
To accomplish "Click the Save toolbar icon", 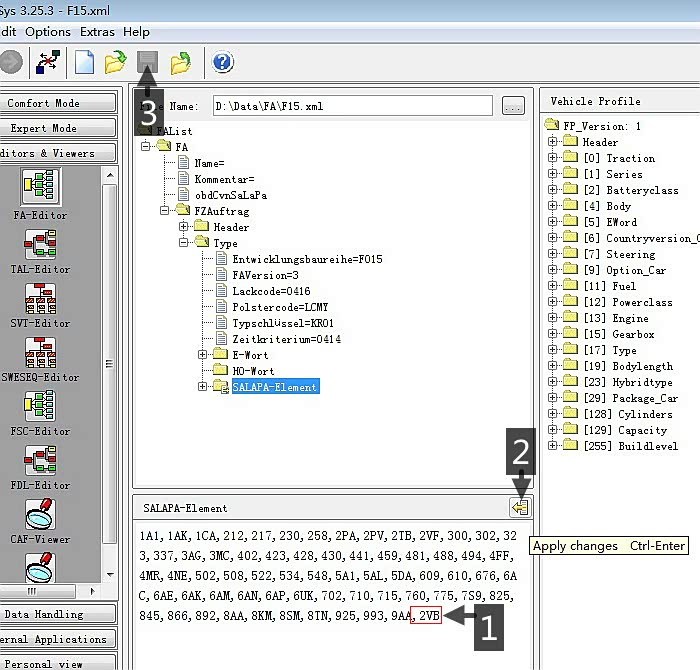I will coord(148,63).
